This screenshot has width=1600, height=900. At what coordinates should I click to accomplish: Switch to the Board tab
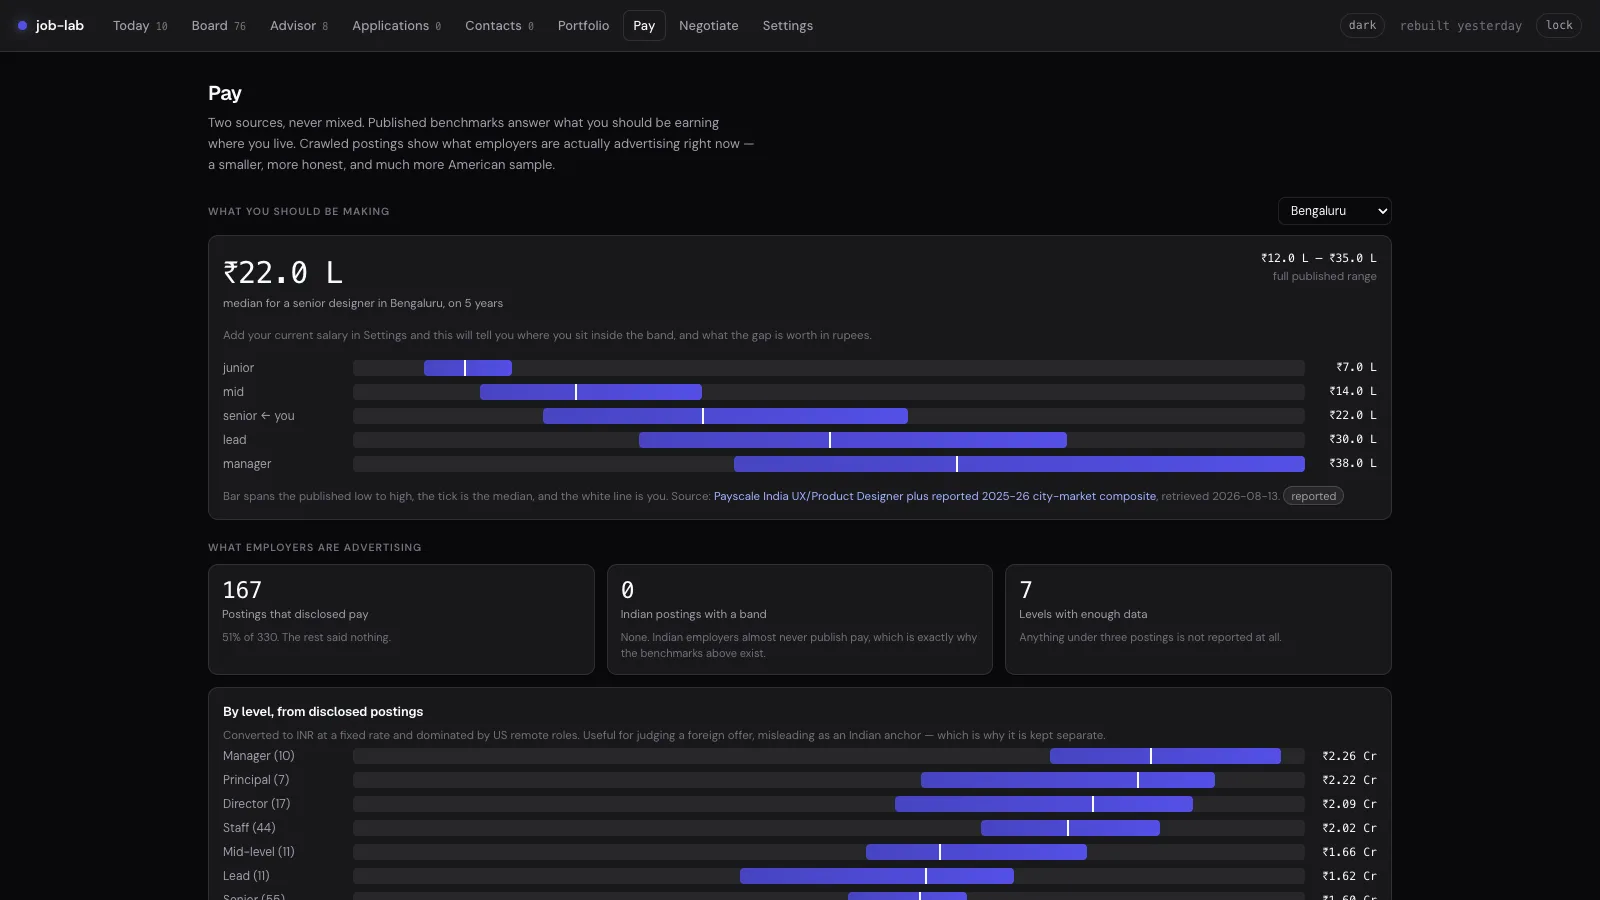coord(218,26)
